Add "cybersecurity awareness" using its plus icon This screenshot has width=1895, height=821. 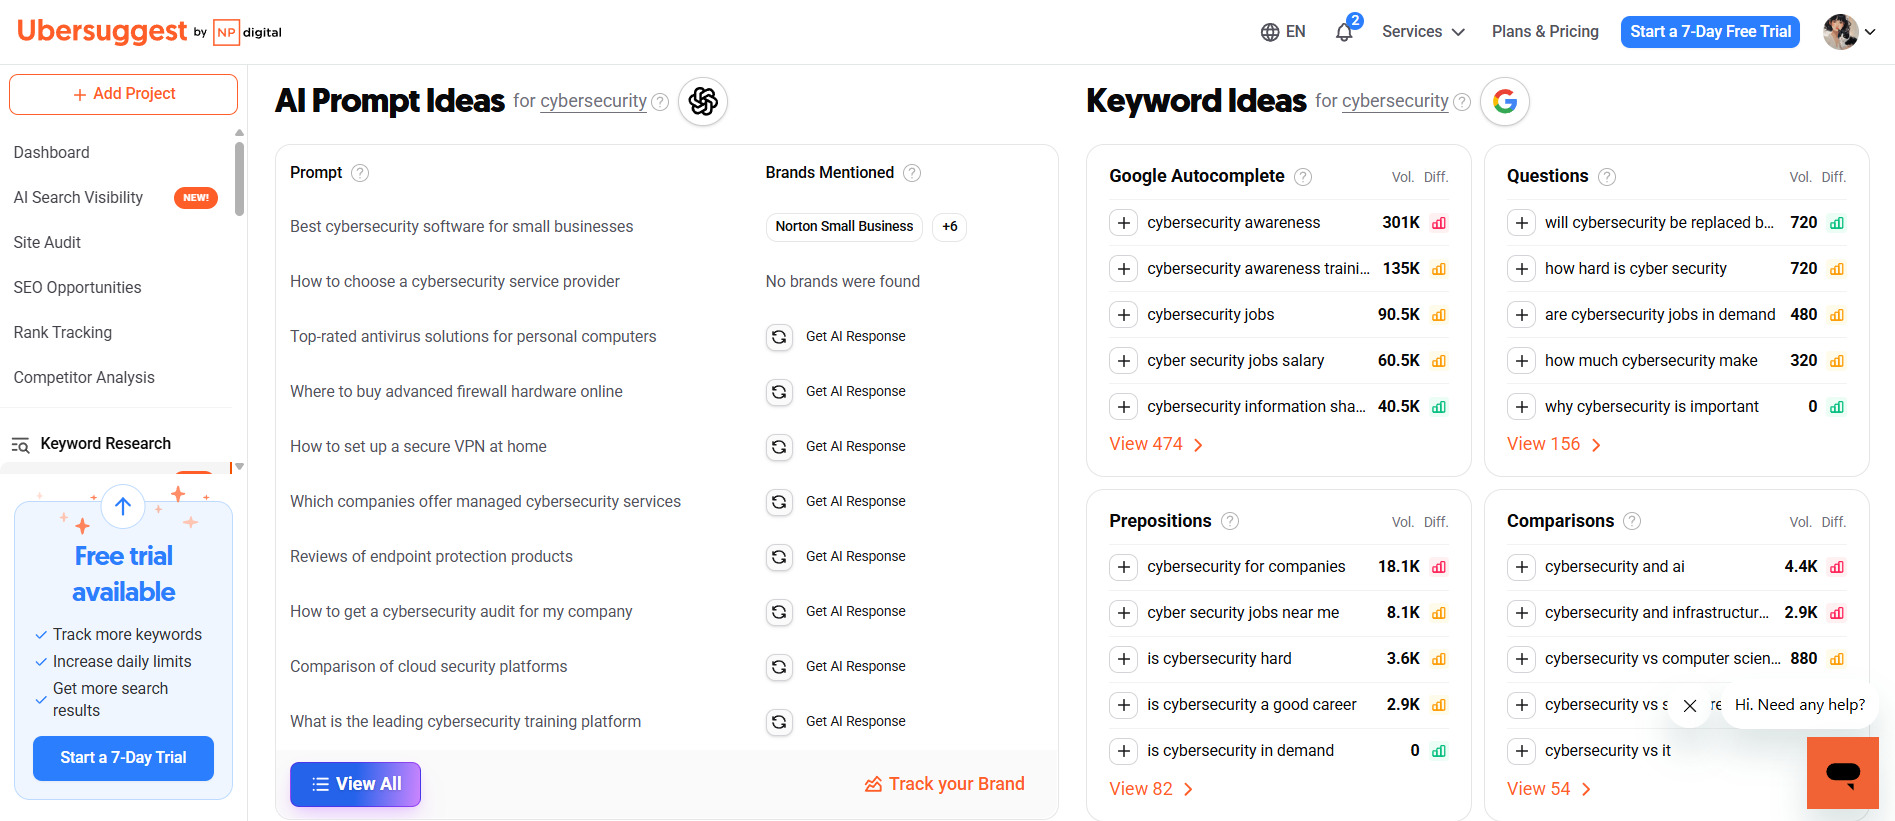click(x=1123, y=222)
